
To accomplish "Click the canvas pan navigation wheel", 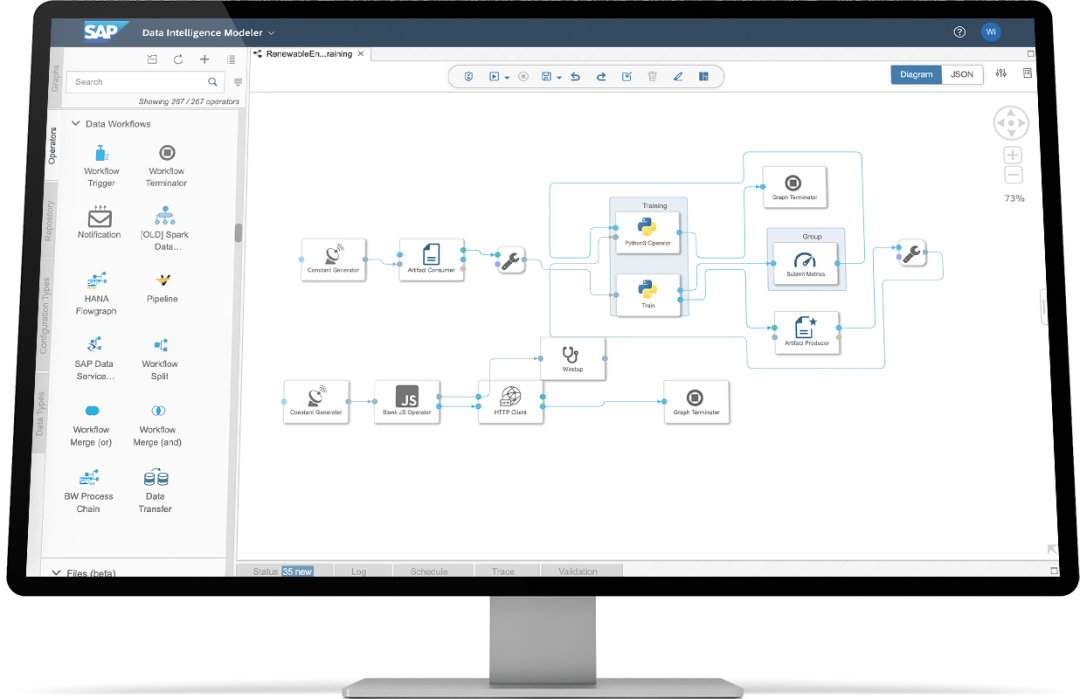I will (1011, 123).
